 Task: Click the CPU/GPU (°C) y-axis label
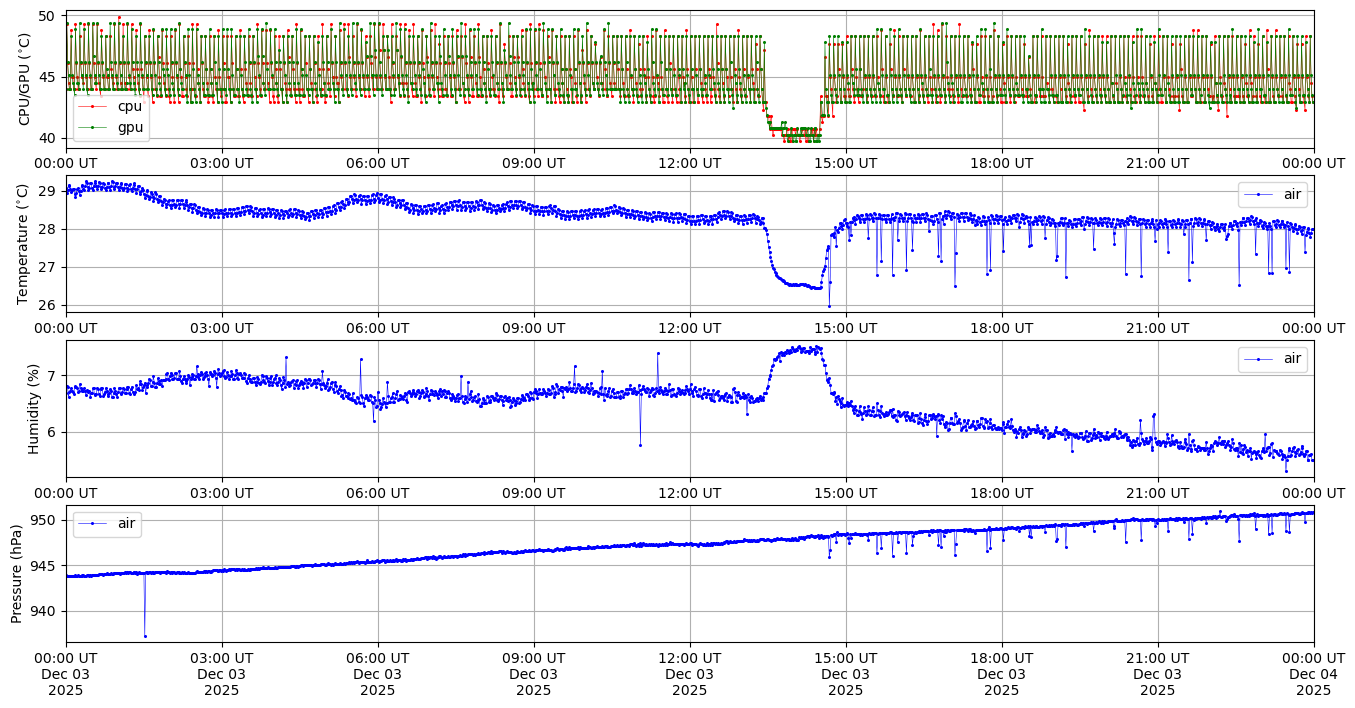click(x=24, y=80)
